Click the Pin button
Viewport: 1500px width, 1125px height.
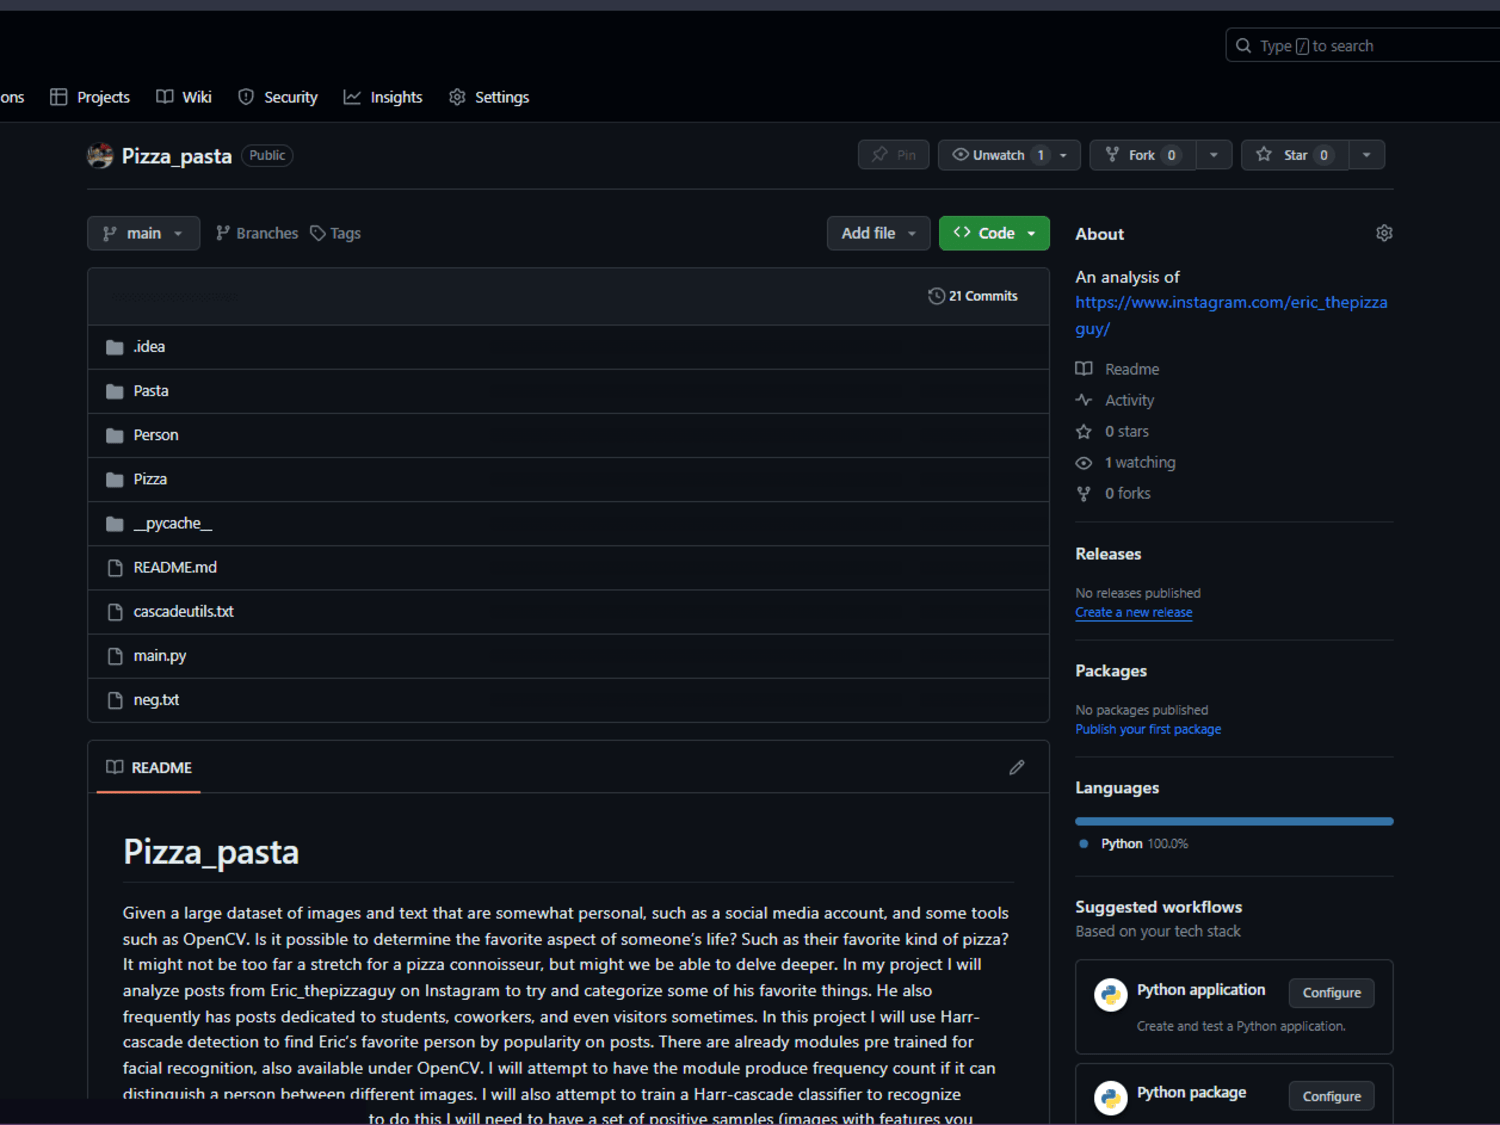click(894, 155)
